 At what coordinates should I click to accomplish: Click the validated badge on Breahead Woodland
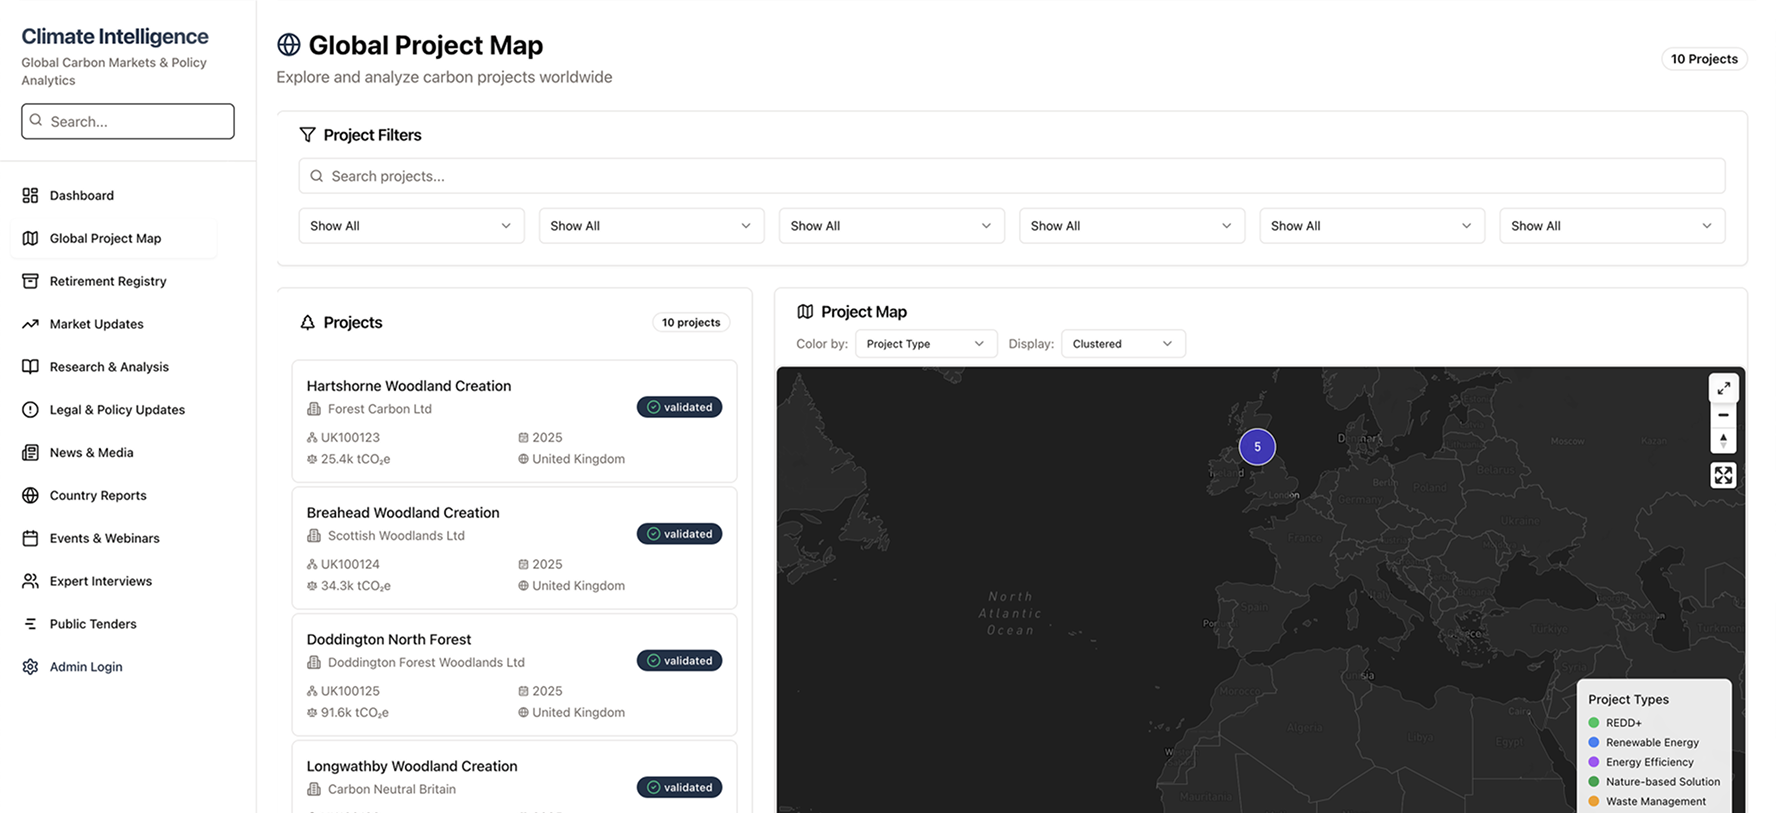[x=679, y=534]
